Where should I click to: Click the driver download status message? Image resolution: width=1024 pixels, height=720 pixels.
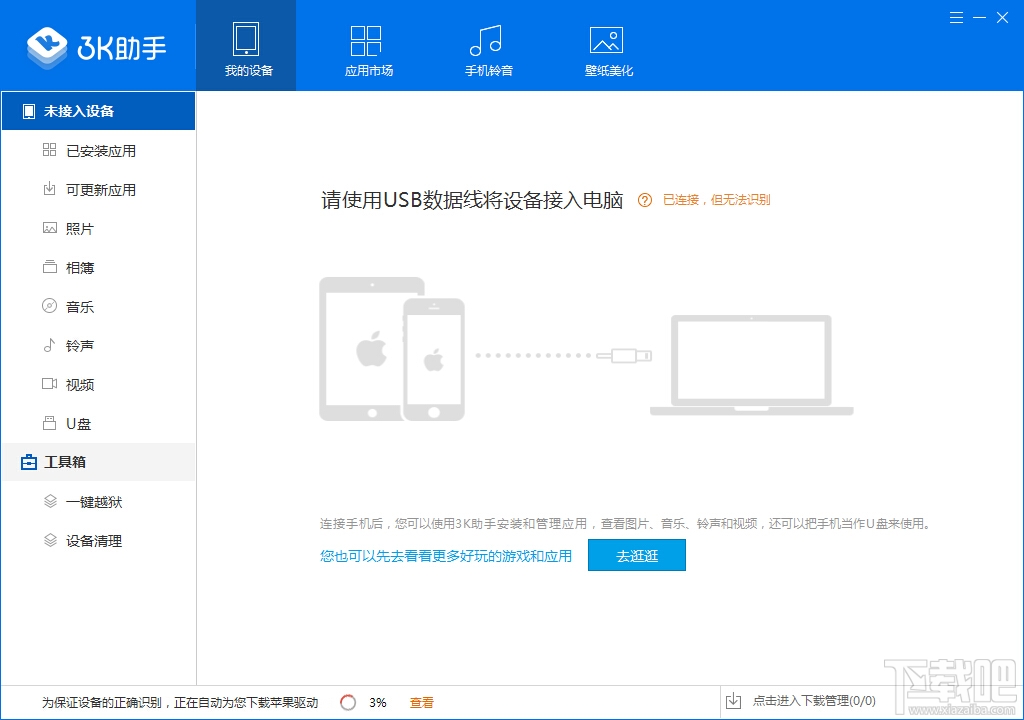(x=180, y=703)
